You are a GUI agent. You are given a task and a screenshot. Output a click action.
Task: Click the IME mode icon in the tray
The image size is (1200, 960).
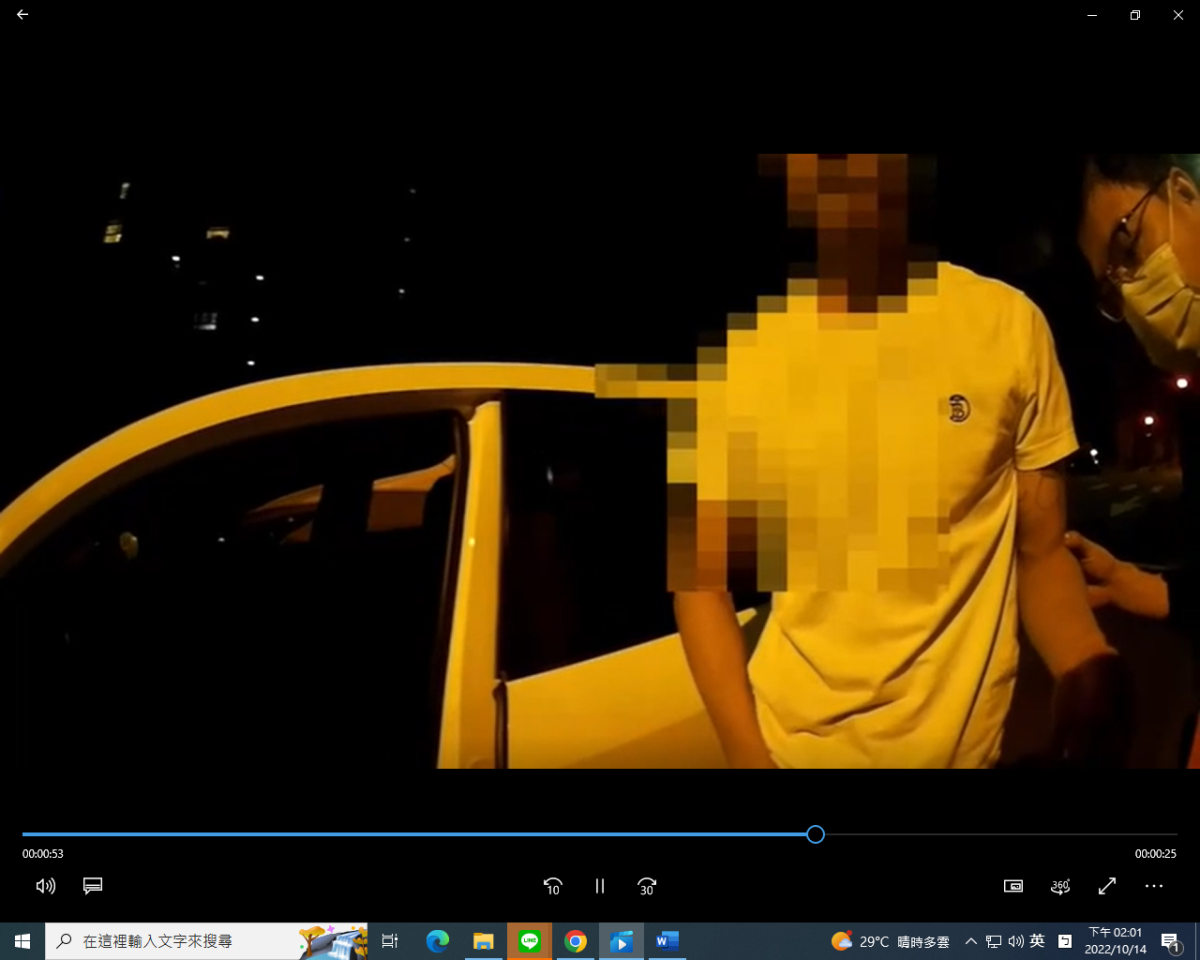1065,941
